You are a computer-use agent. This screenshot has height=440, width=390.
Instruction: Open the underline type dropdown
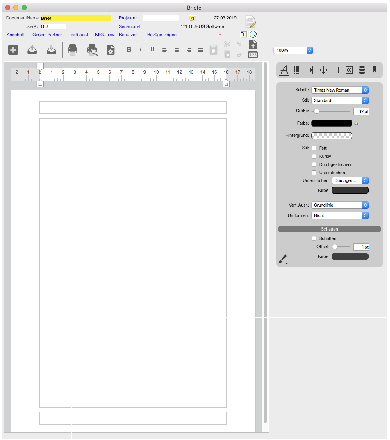click(x=350, y=180)
